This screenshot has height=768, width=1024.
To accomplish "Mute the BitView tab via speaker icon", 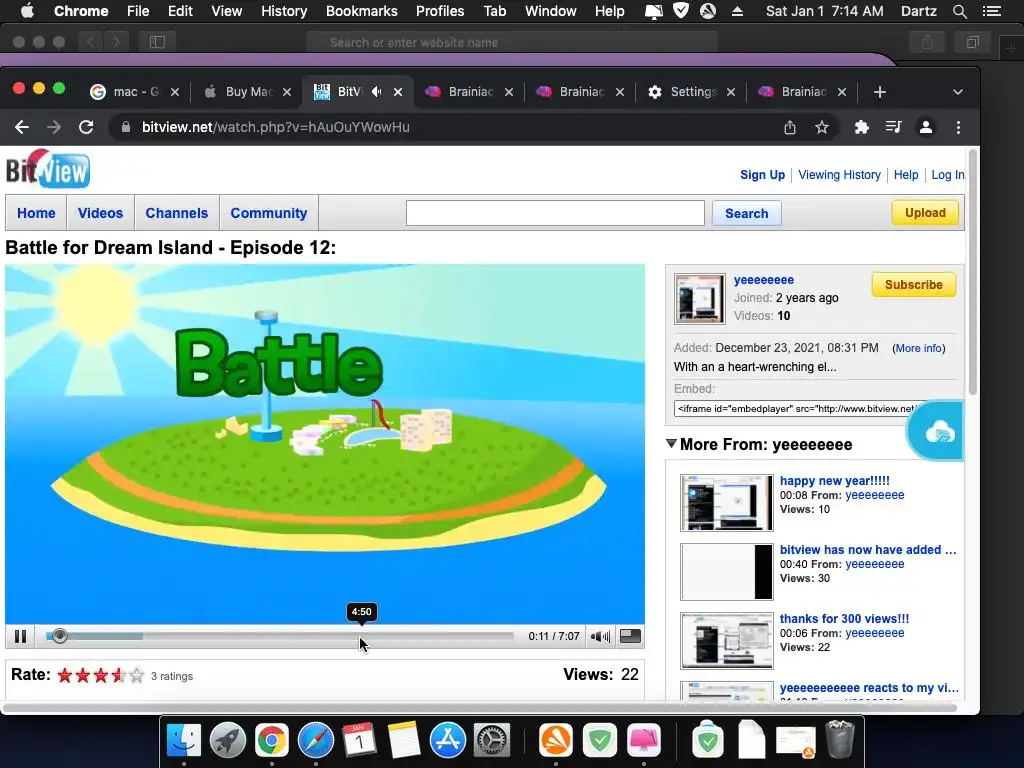I will click(376, 91).
